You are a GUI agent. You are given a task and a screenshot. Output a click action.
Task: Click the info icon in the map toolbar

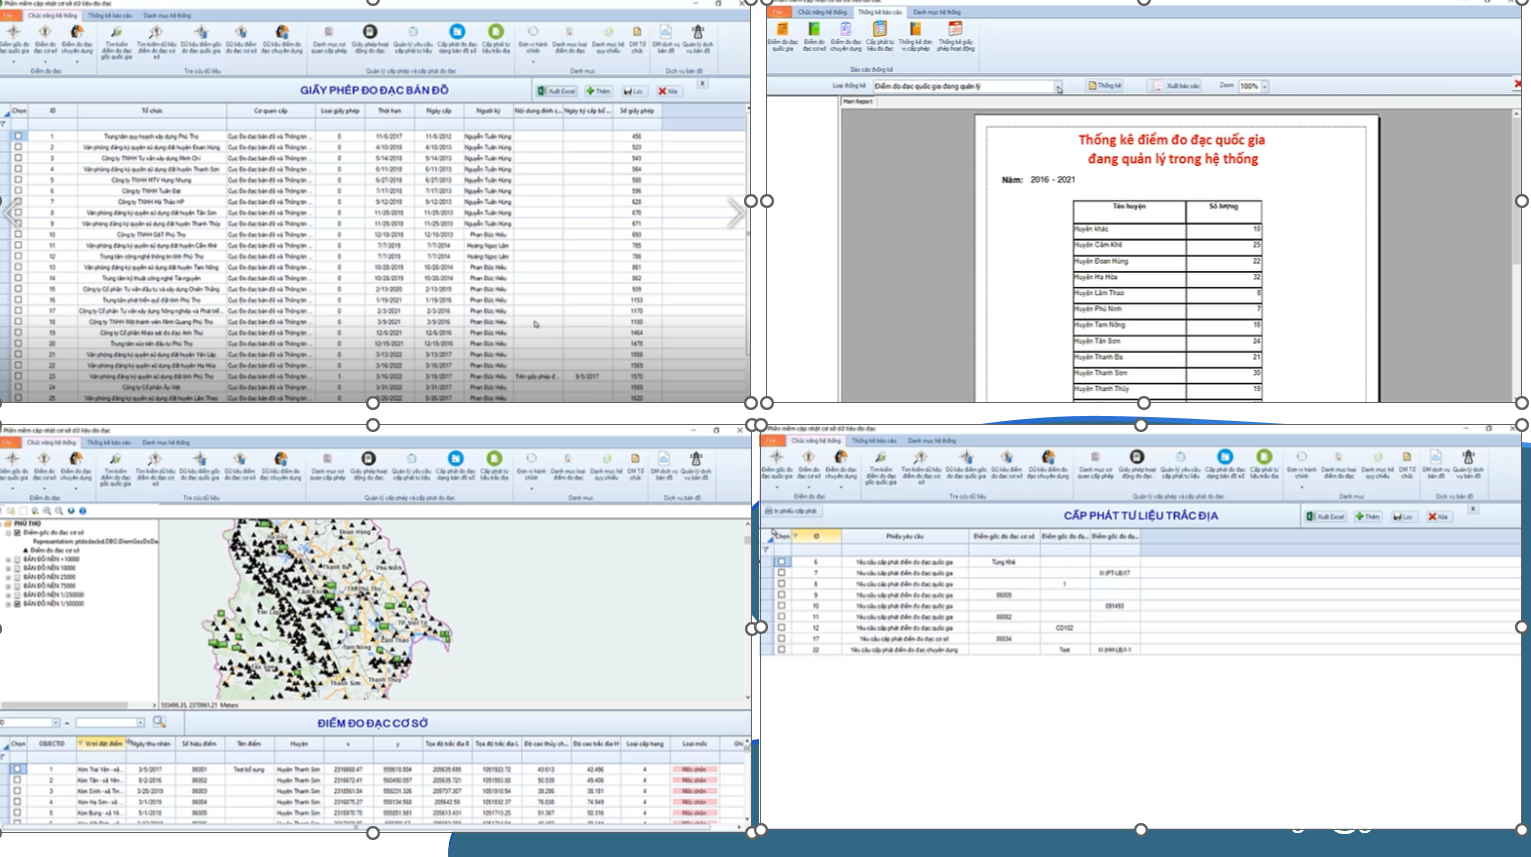83,511
